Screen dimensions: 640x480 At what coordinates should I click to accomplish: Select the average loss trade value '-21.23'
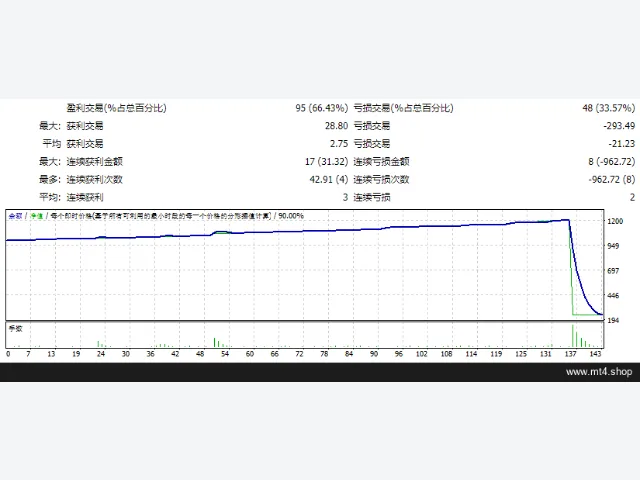click(x=622, y=144)
